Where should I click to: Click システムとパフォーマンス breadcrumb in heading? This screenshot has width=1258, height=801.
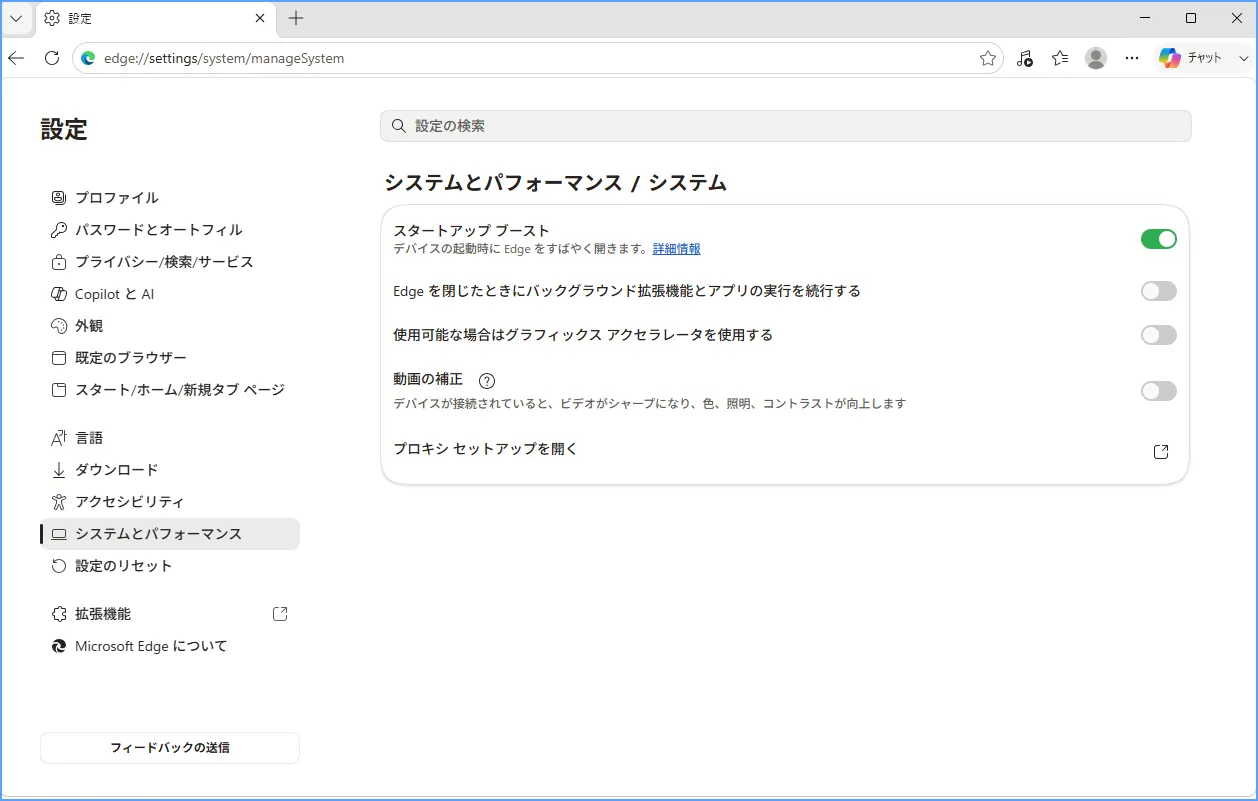[x=503, y=183]
